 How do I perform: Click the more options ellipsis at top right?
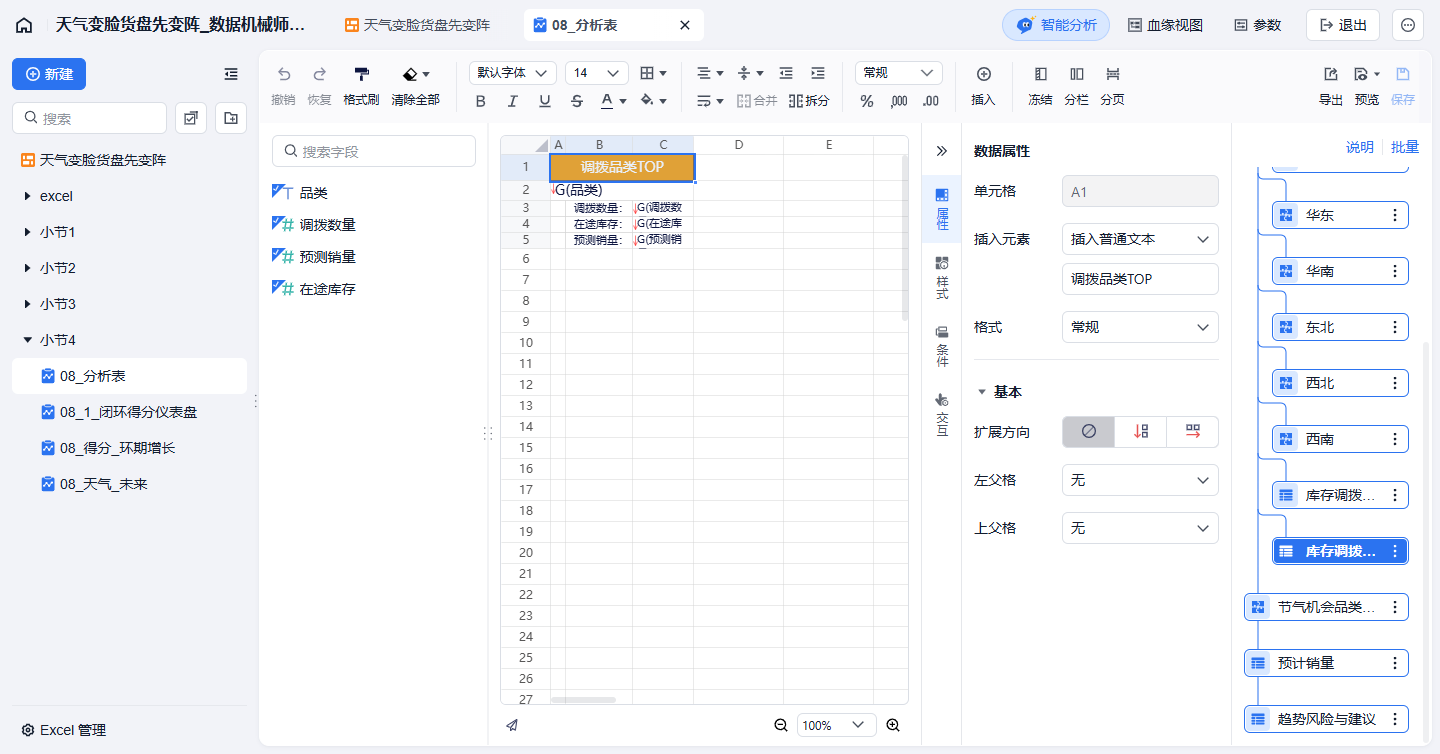[1408, 25]
